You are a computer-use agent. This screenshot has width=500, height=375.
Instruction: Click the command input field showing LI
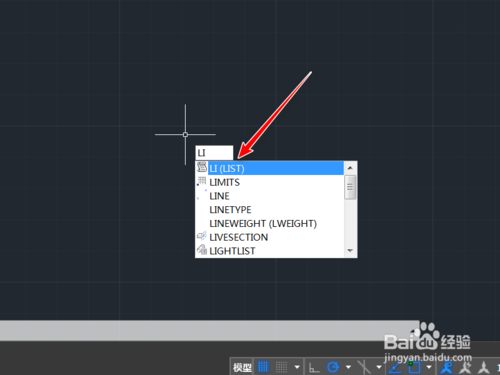(x=214, y=153)
